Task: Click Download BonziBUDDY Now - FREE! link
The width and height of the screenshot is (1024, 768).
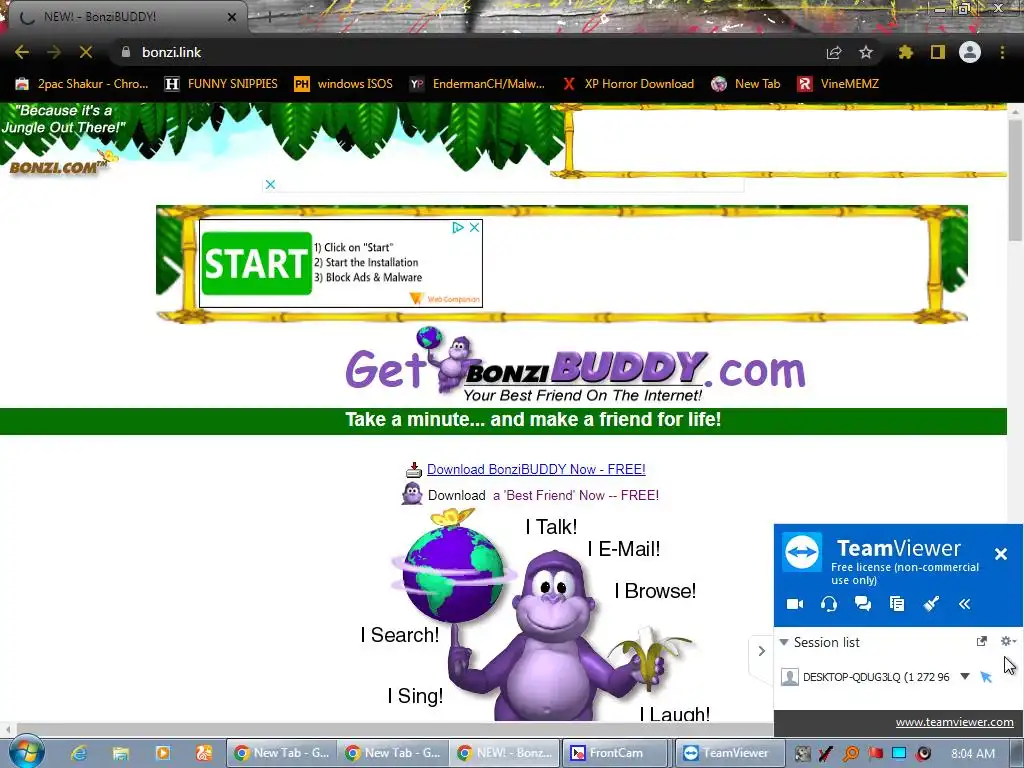Action: coord(536,469)
